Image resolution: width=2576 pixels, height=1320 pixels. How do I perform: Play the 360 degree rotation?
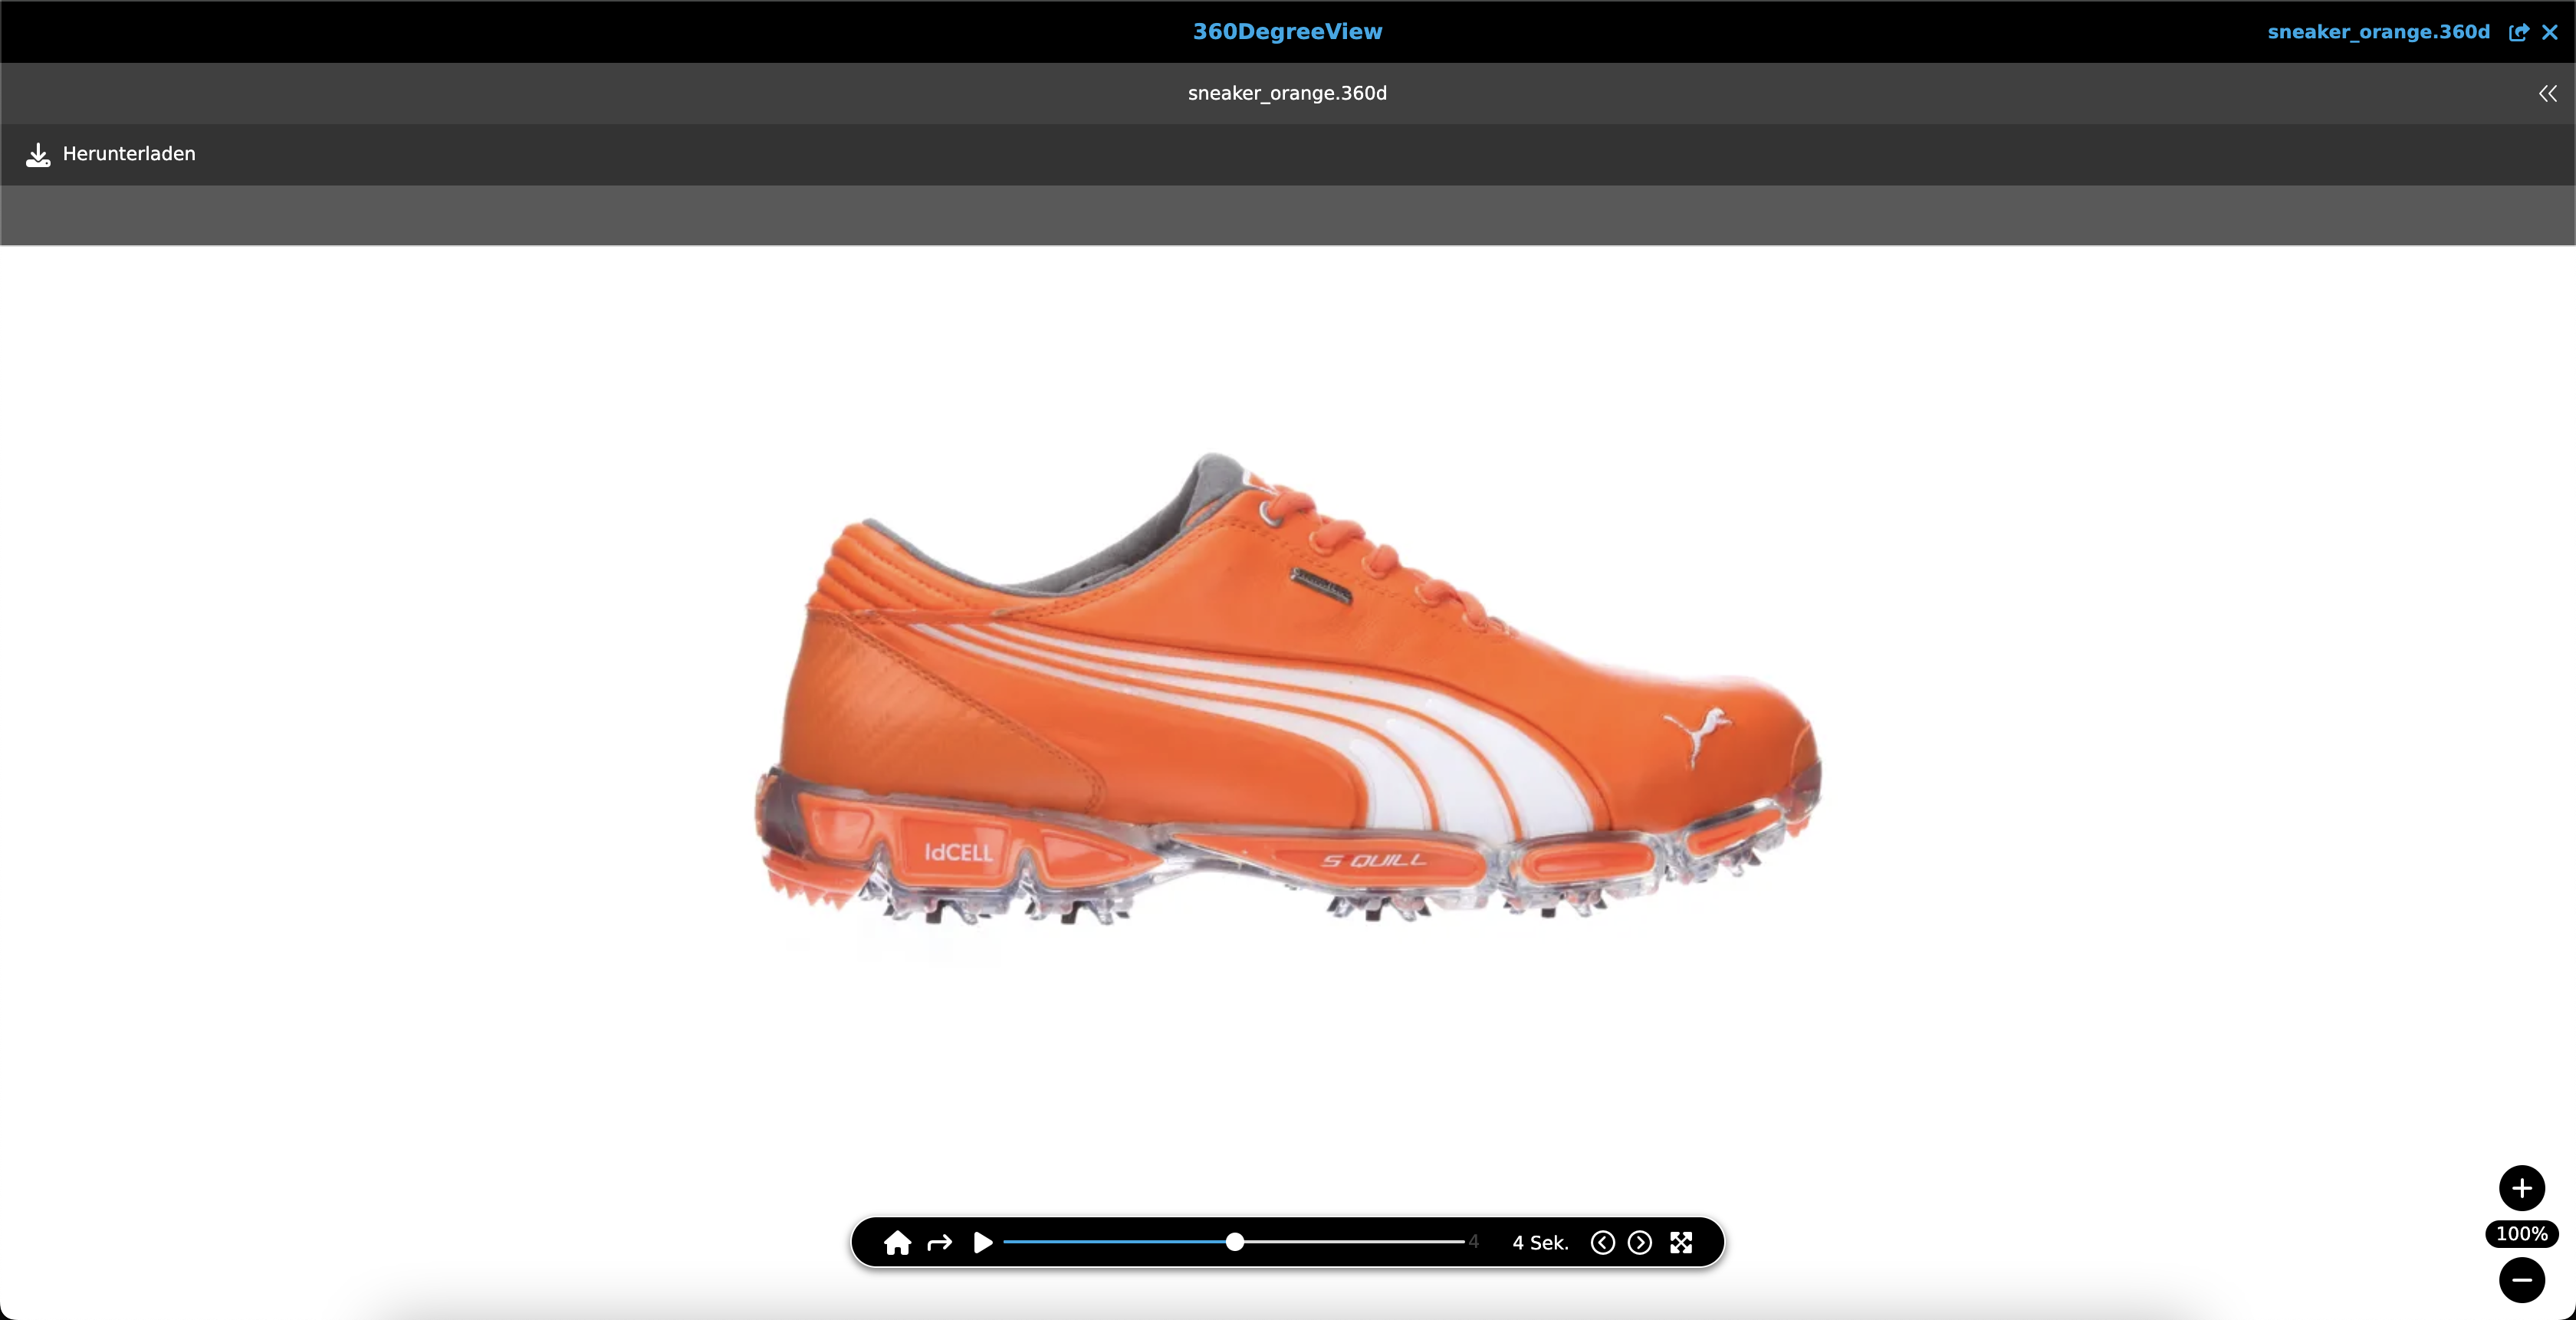[983, 1242]
